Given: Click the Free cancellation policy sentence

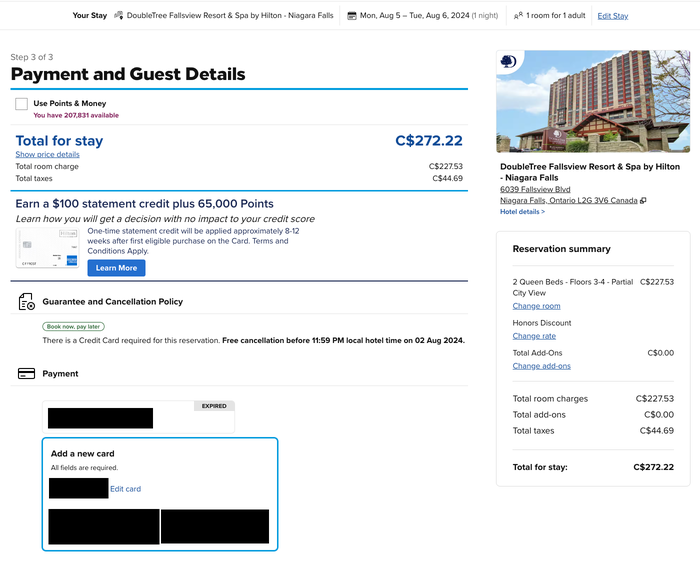Looking at the screenshot, I should (x=343, y=340).
